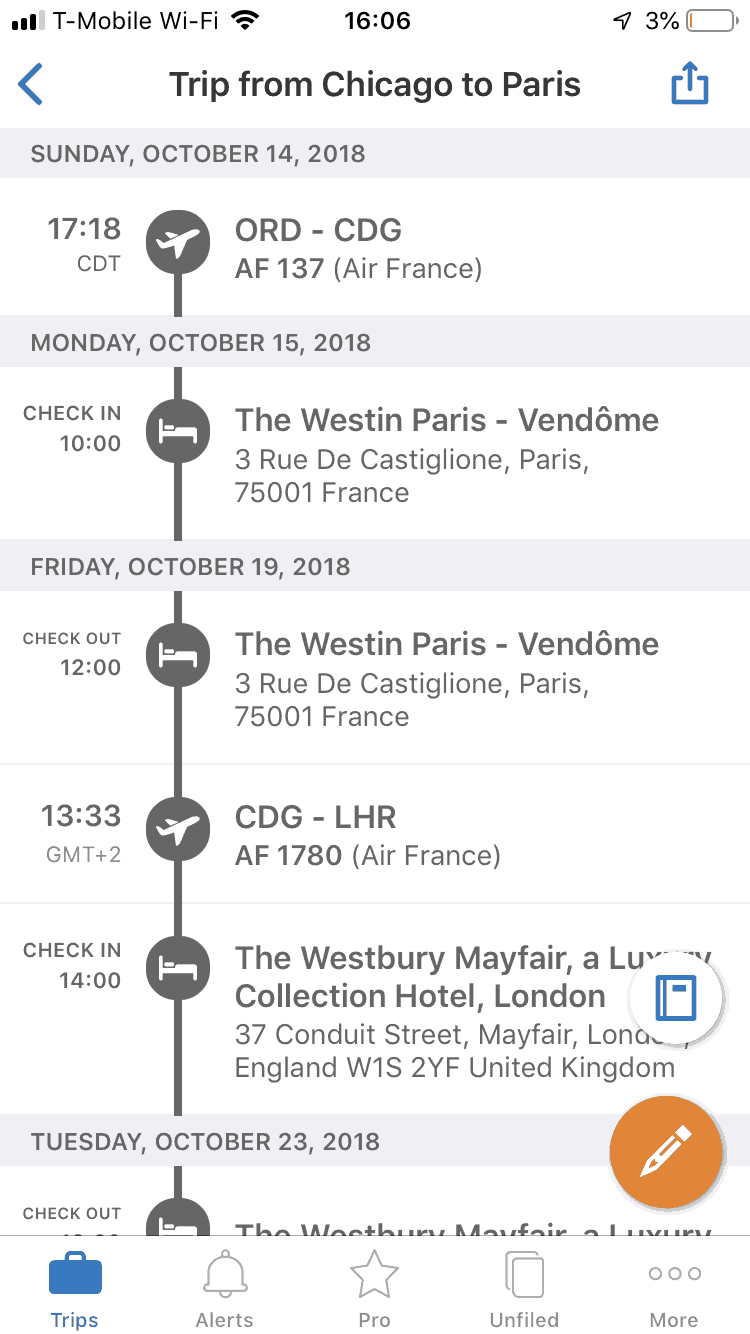Tap the CDG - LHR flight airplane icon

[178, 828]
